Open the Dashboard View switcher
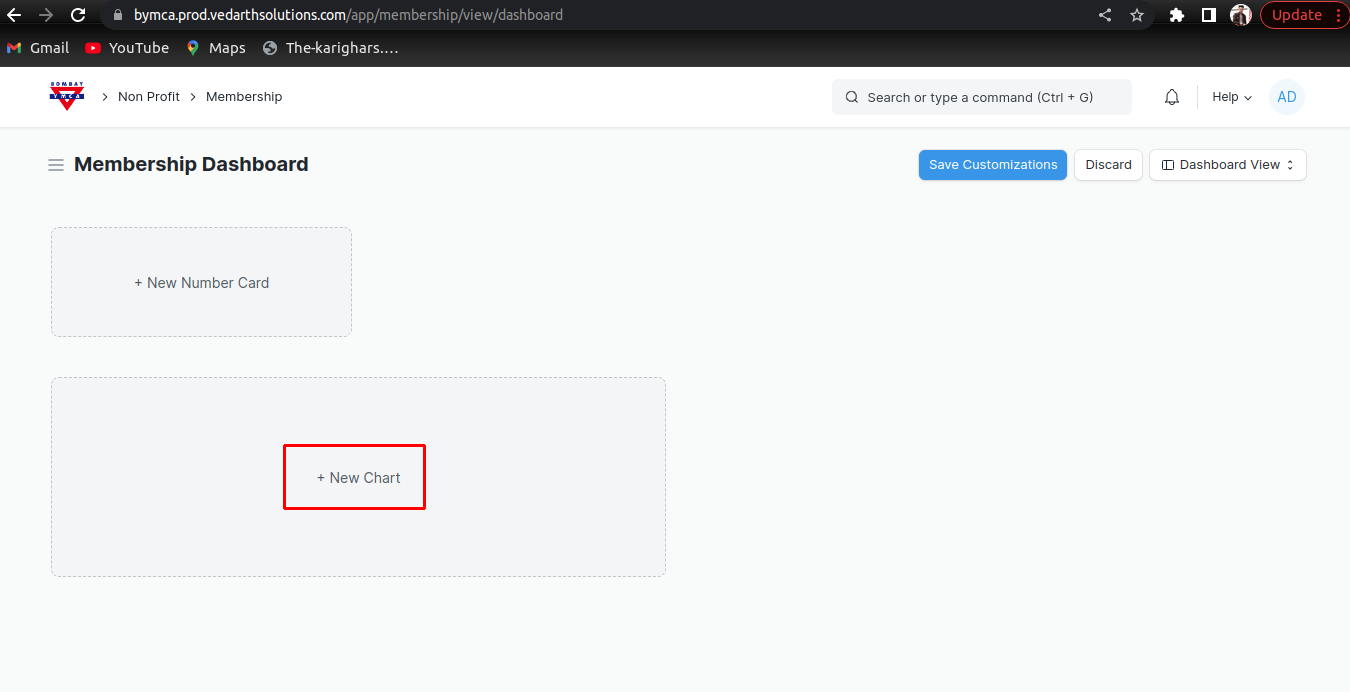 [x=1227, y=165]
